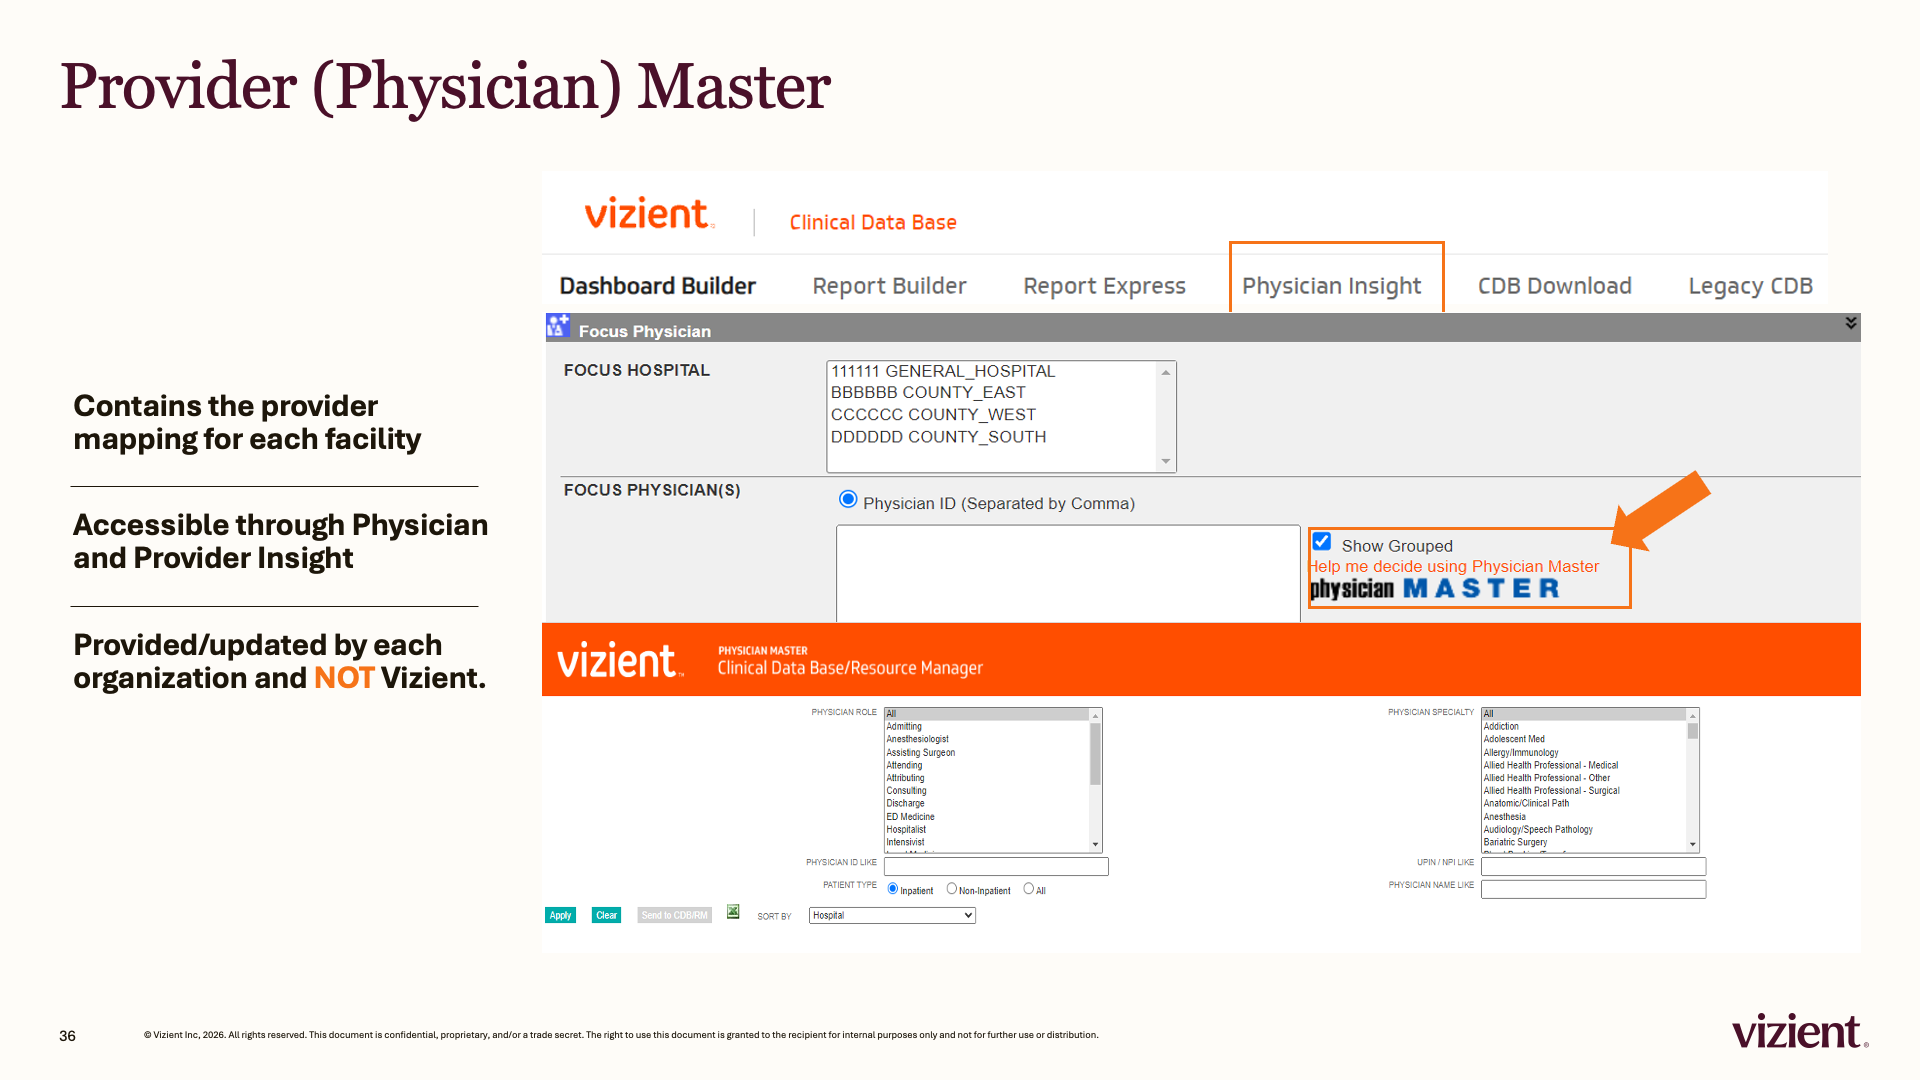
Task: Switch to the Report Builder tab
Action: pyautogui.click(x=890, y=287)
